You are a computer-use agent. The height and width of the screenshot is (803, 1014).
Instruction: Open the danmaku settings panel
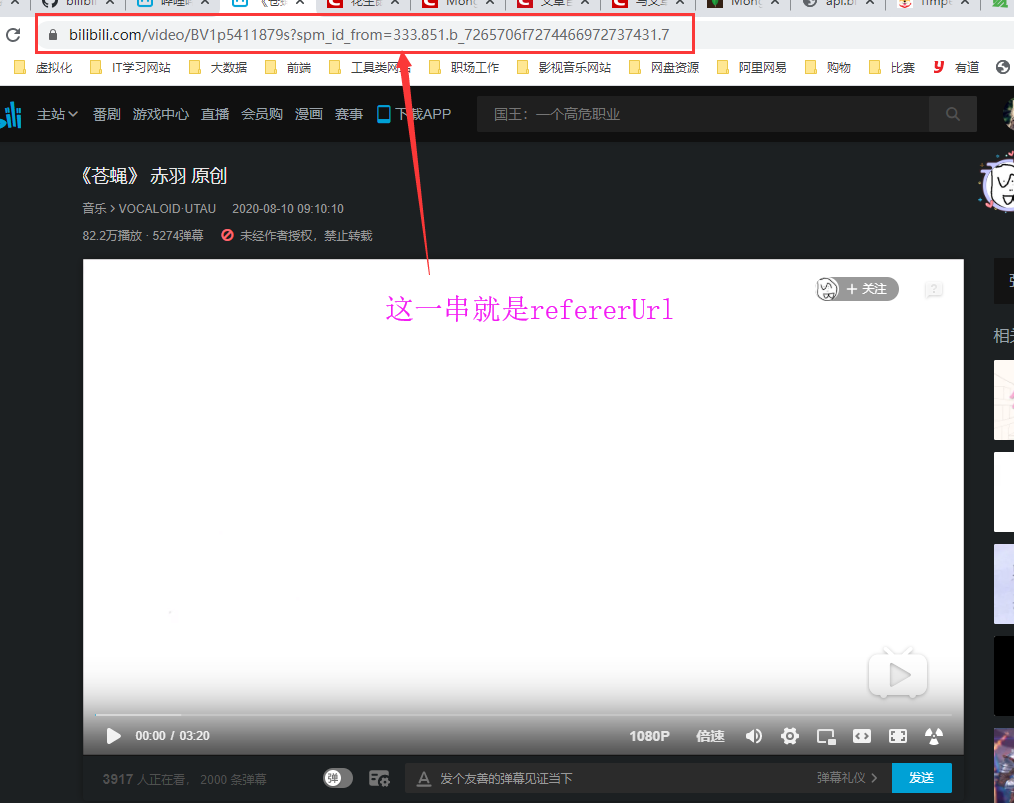(379, 778)
